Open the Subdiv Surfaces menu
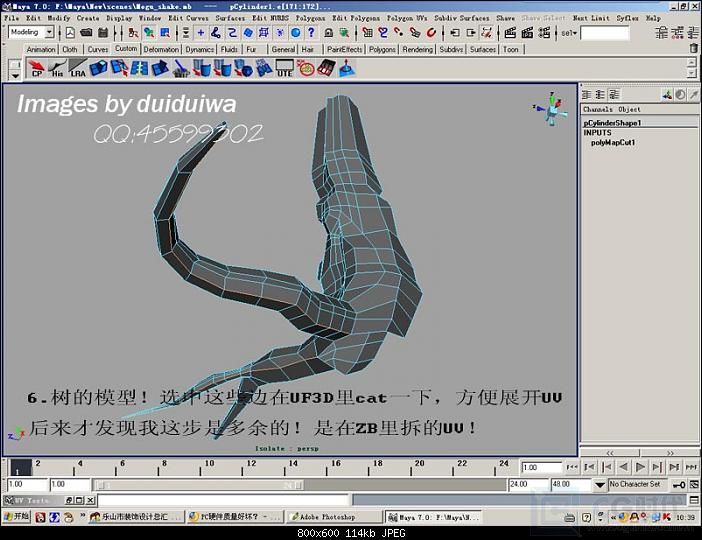Image resolution: width=702 pixels, height=540 pixels. [x=462, y=18]
